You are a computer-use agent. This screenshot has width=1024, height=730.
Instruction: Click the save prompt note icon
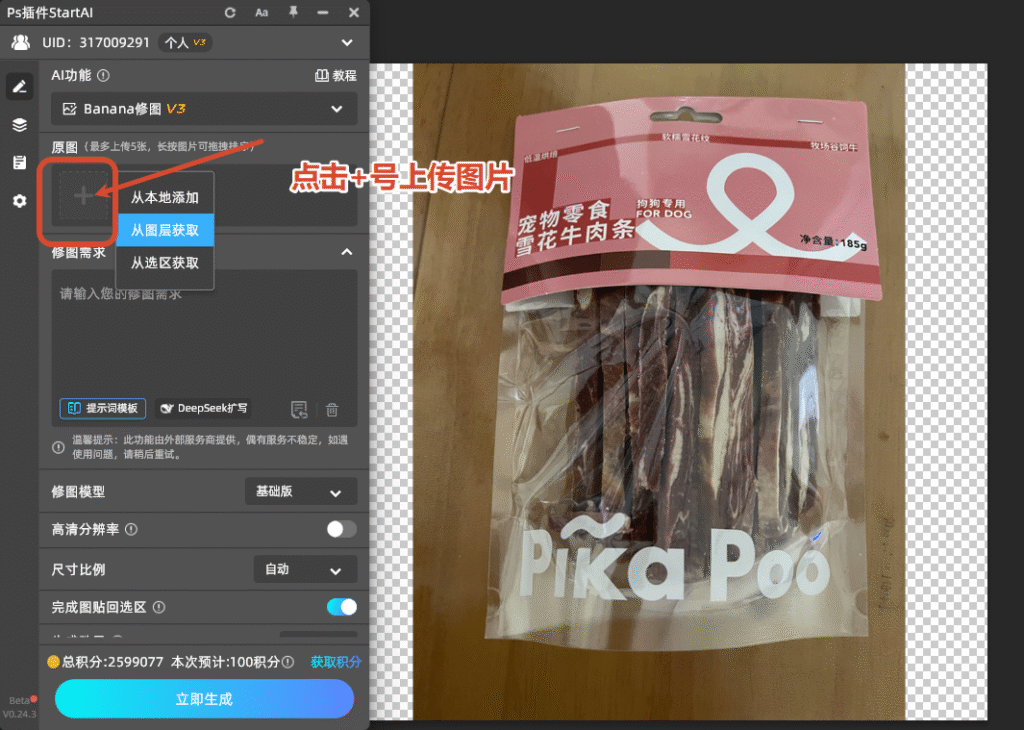(299, 409)
